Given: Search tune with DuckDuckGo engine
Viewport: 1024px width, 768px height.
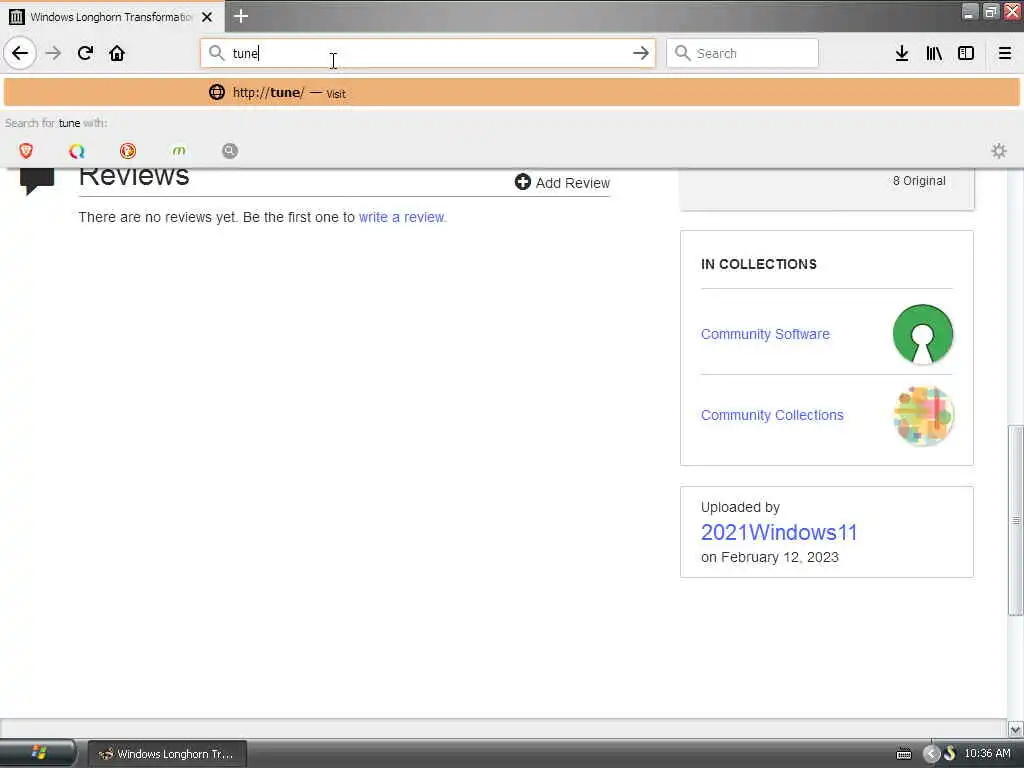Looking at the screenshot, I should (x=128, y=151).
